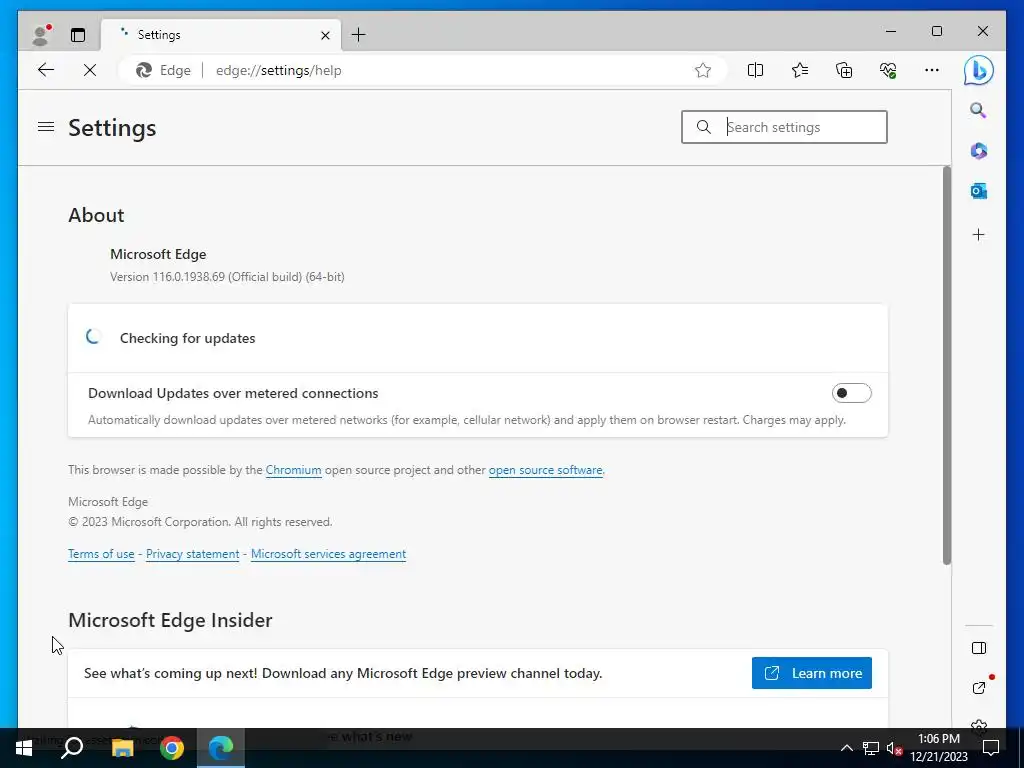Open the Favorites list

(x=799, y=70)
